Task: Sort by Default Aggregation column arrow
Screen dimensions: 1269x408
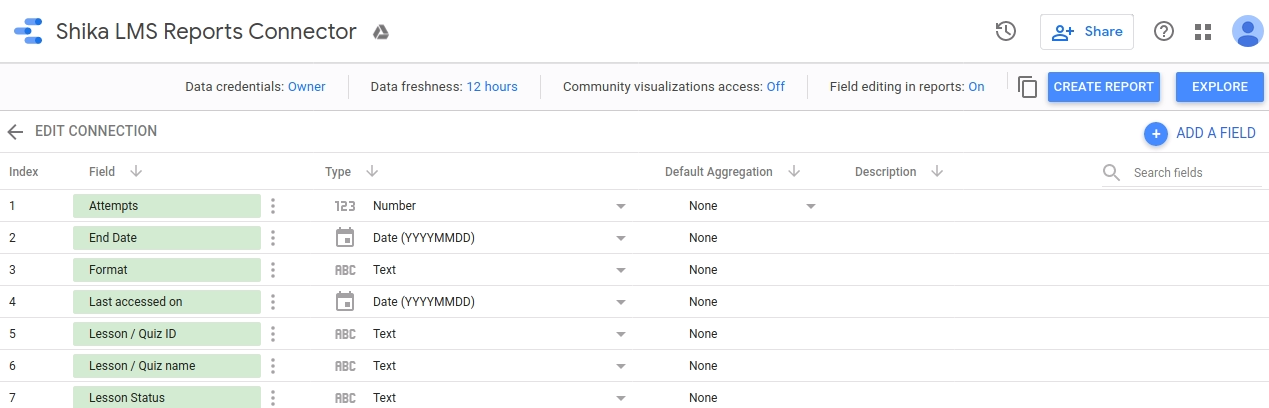Action: (794, 171)
